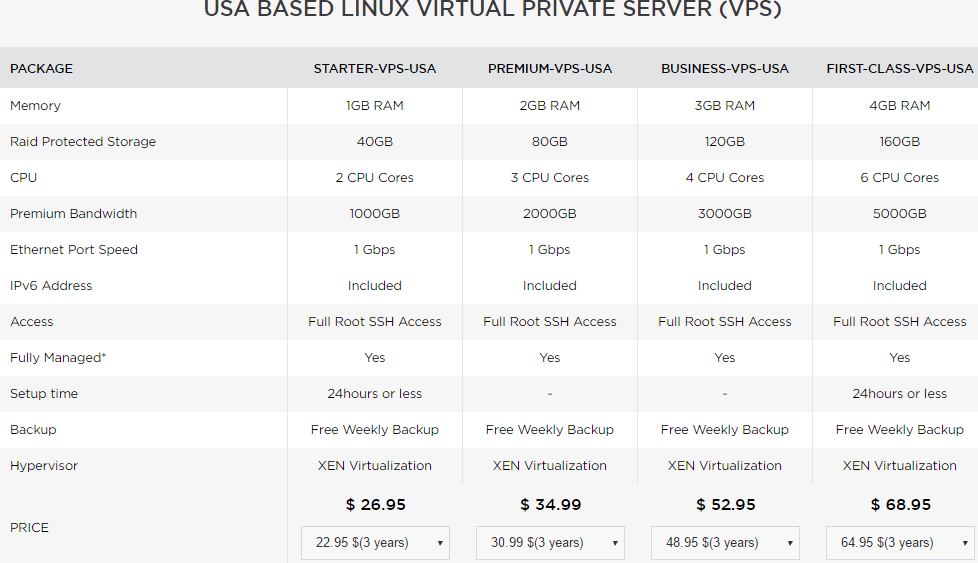Click the PRICE row label

30,528
